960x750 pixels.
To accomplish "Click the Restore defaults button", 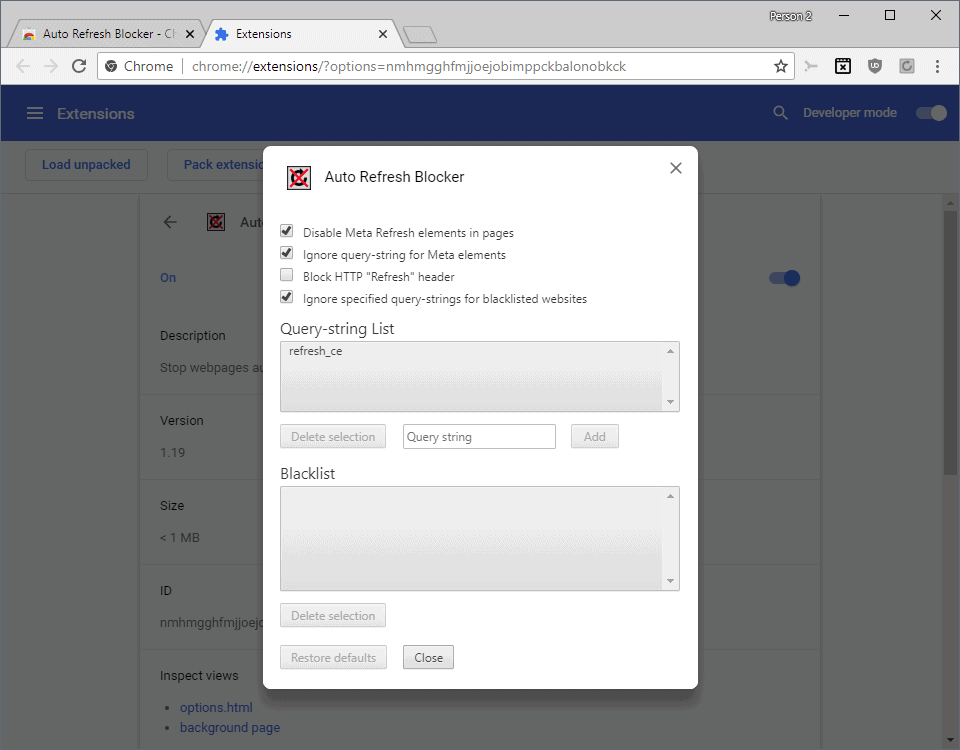I will point(334,658).
